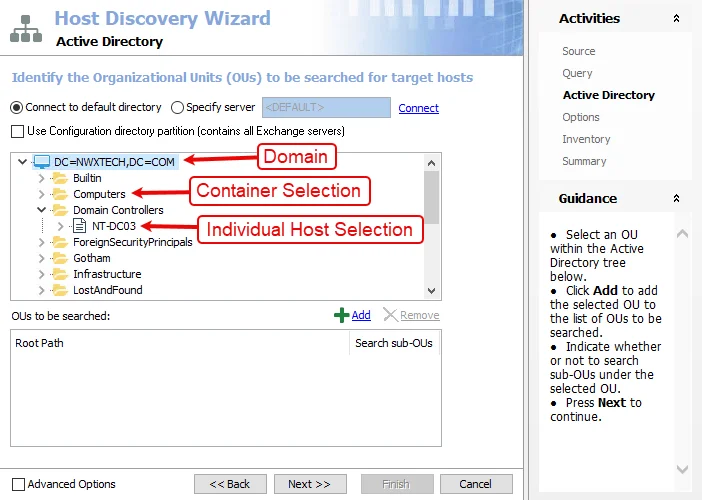Select the Infrastructure OU label
702x500 pixels.
click(107, 274)
